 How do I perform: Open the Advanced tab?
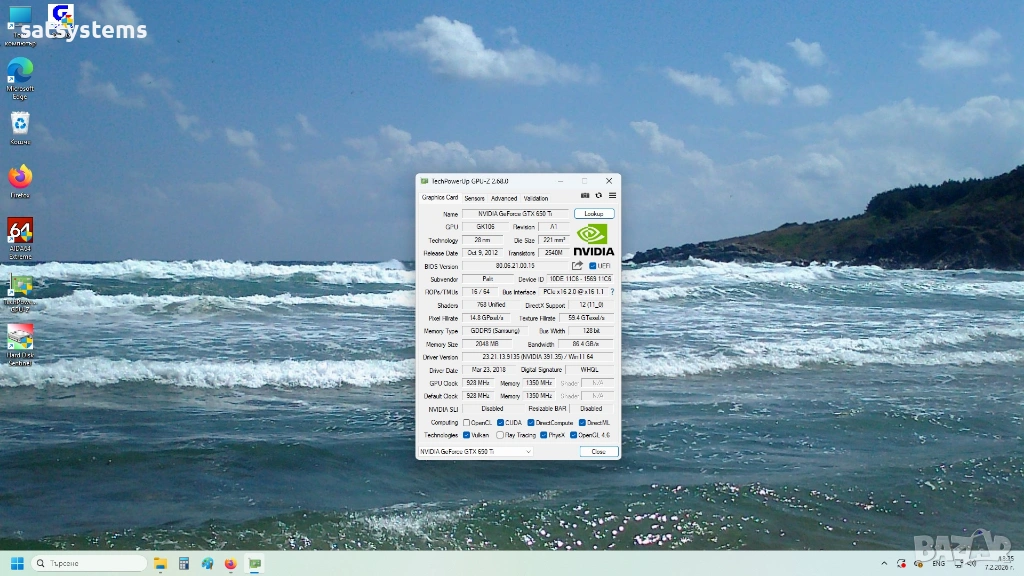click(504, 198)
